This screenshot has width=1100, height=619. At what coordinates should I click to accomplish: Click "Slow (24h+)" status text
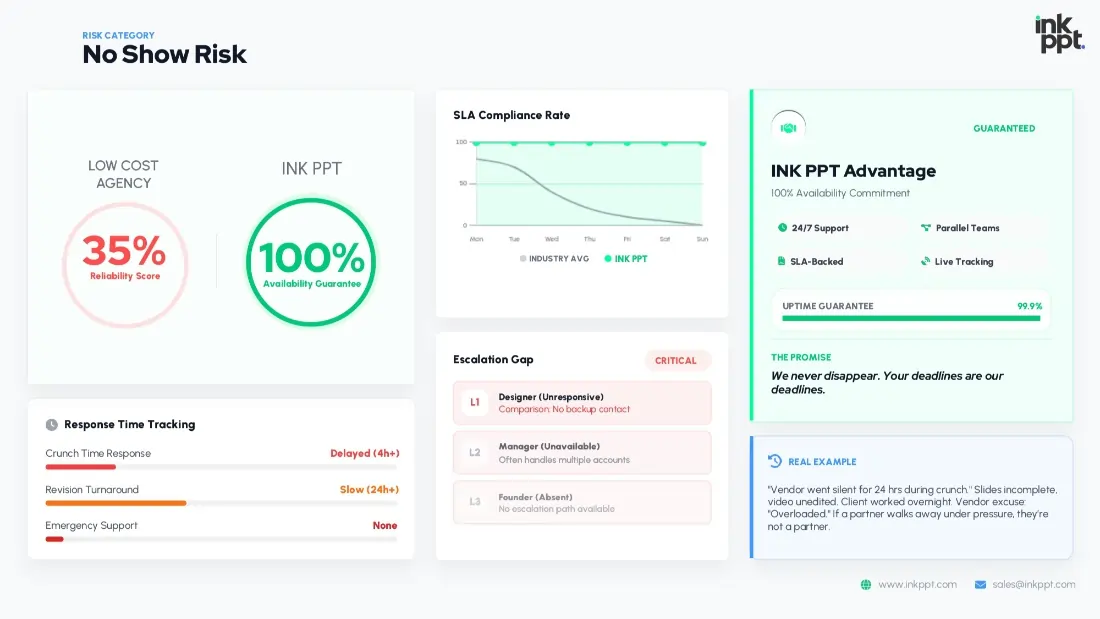click(x=369, y=489)
